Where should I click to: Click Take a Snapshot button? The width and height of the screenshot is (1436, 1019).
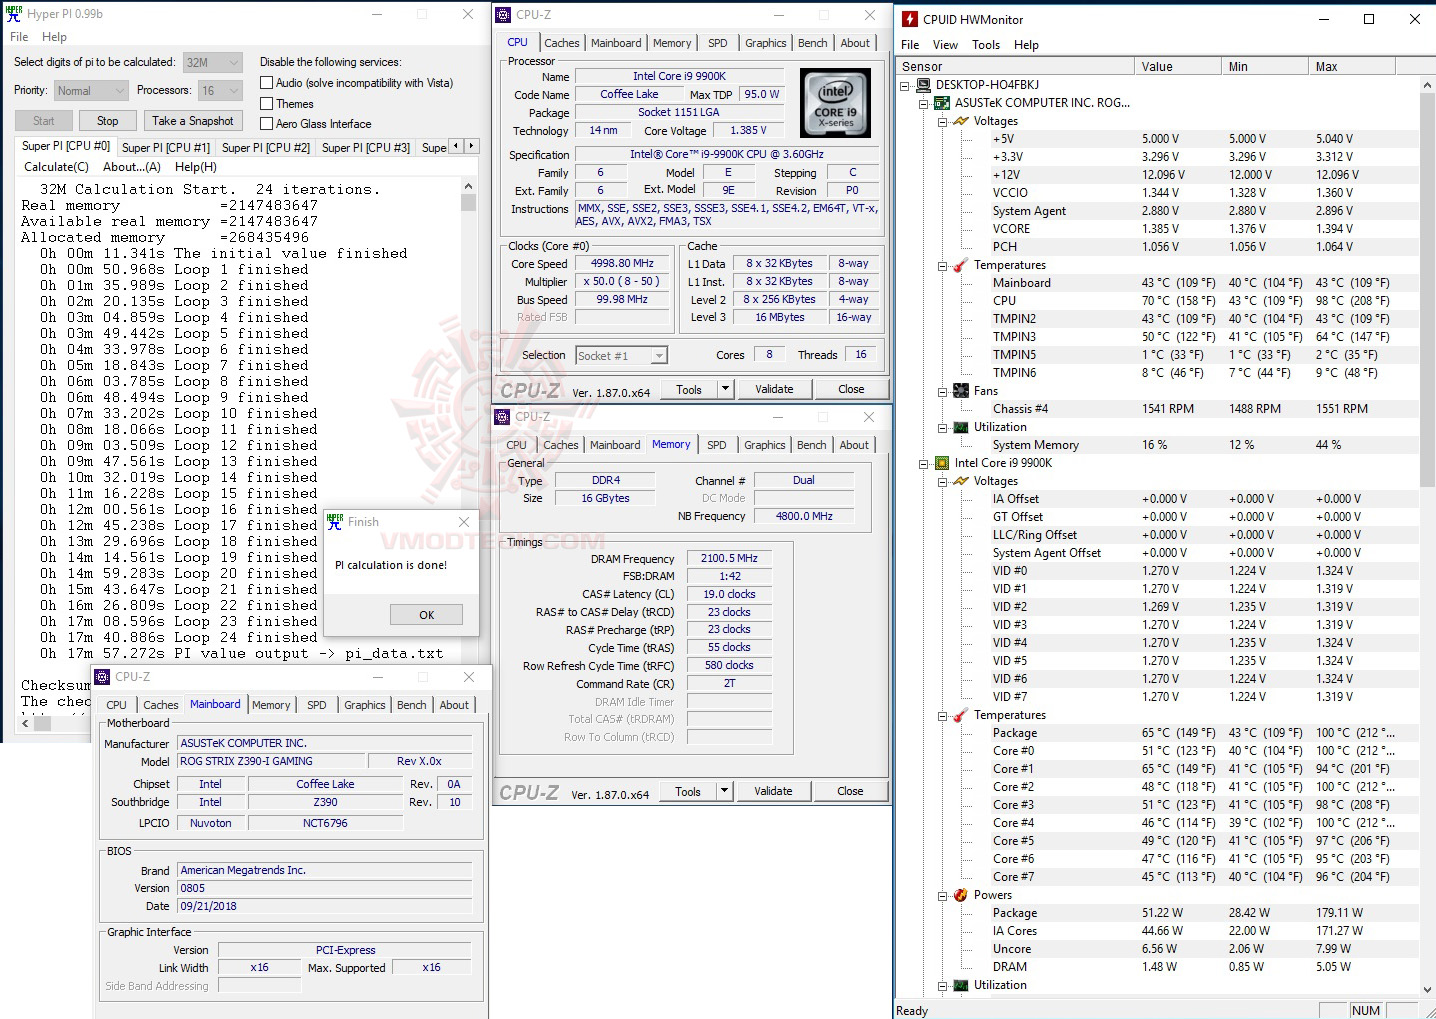click(x=193, y=121)
